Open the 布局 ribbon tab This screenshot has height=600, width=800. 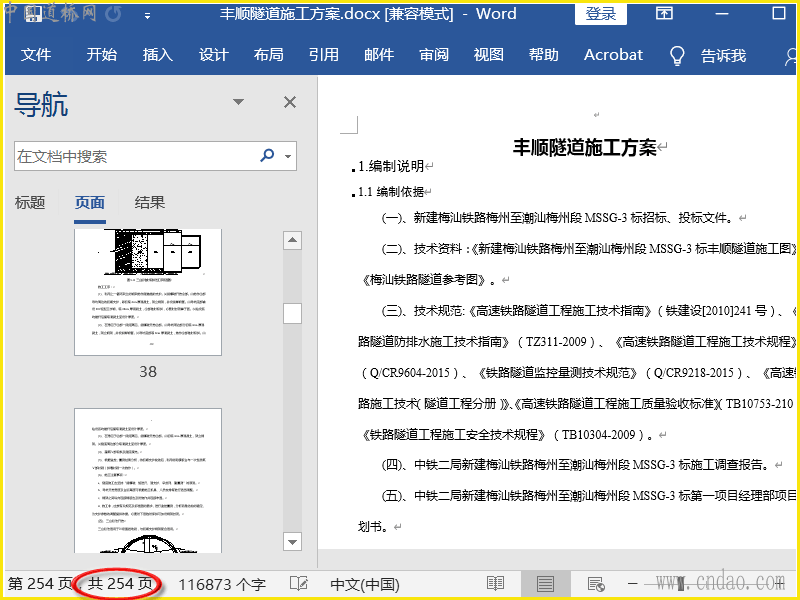[x=268, y=55]
